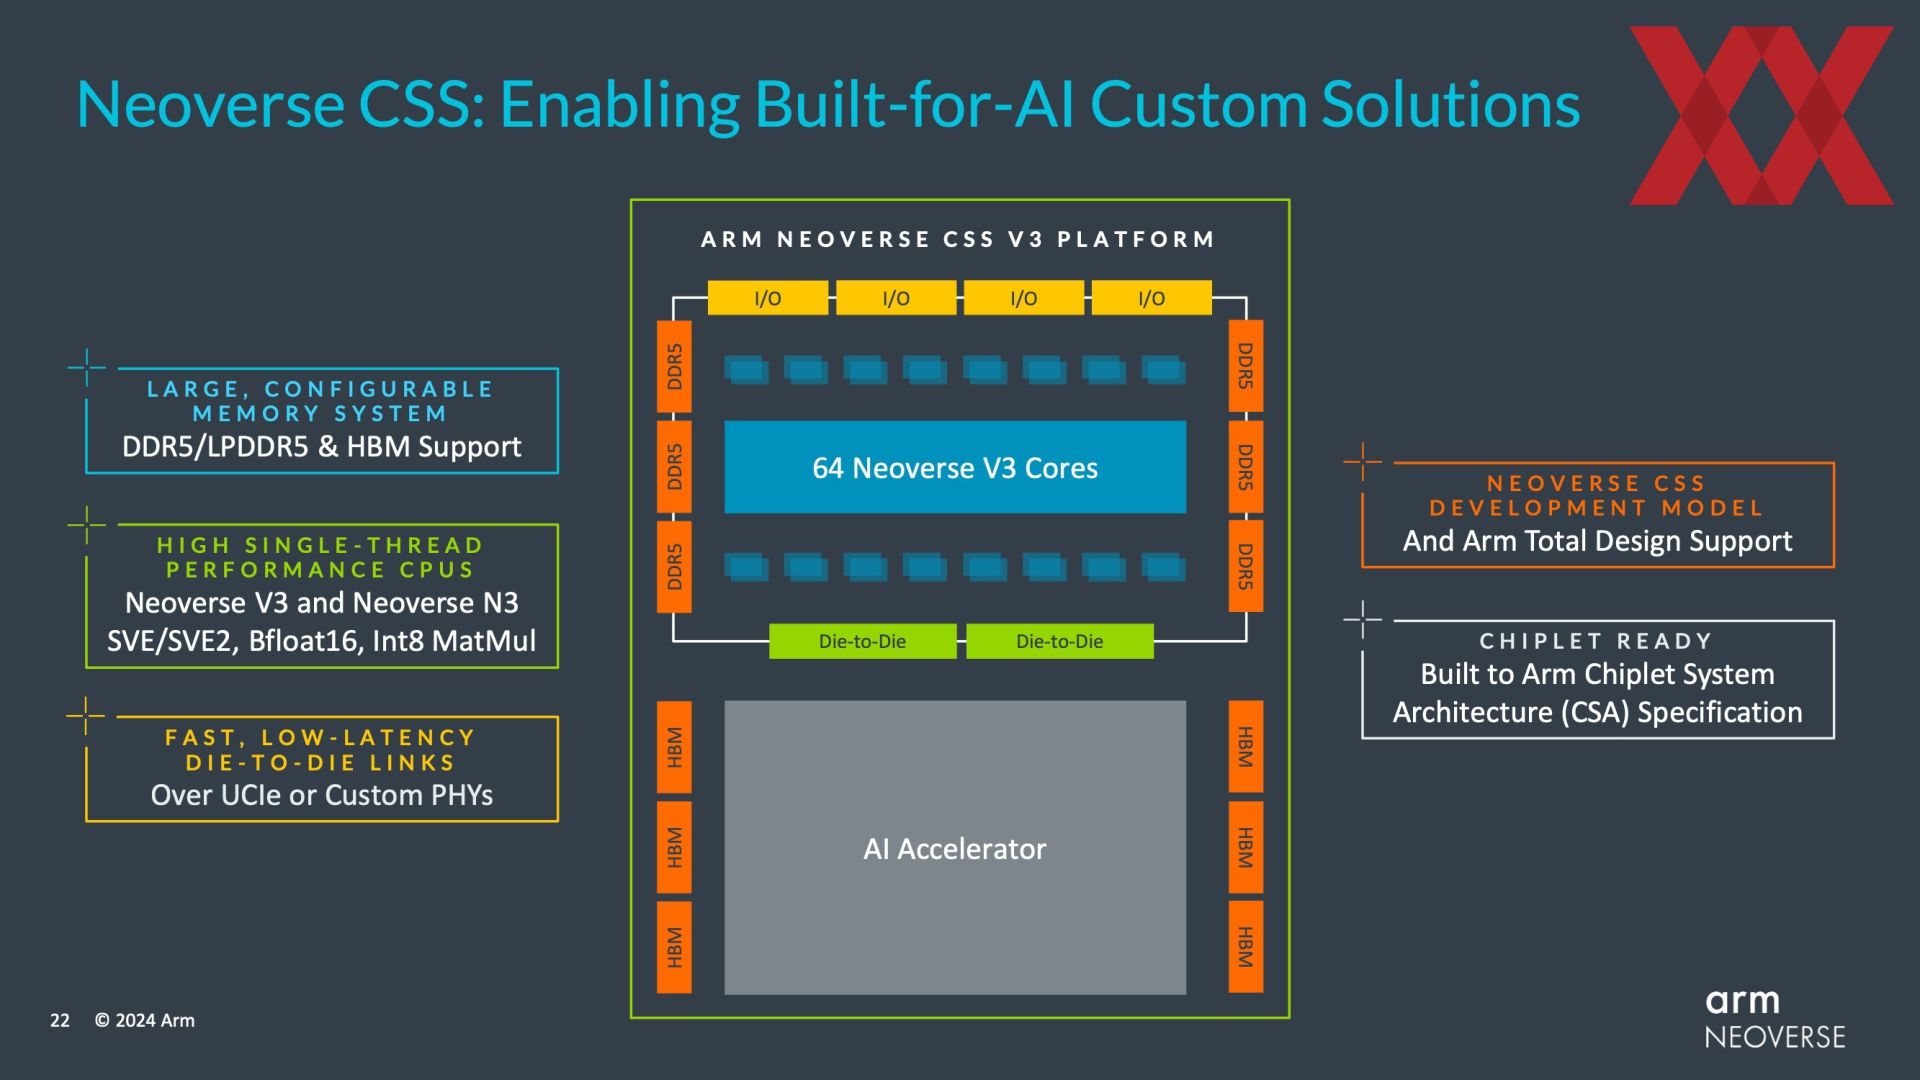Click the red XX logo

(1761, 116)
